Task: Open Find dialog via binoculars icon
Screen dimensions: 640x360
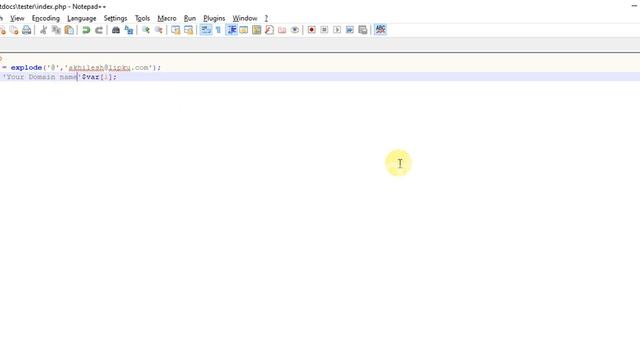Action: coord(116,30)
